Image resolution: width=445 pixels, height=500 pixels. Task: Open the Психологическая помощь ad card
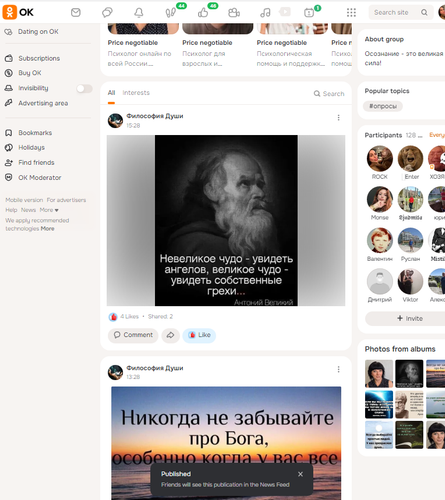(292, 45)
